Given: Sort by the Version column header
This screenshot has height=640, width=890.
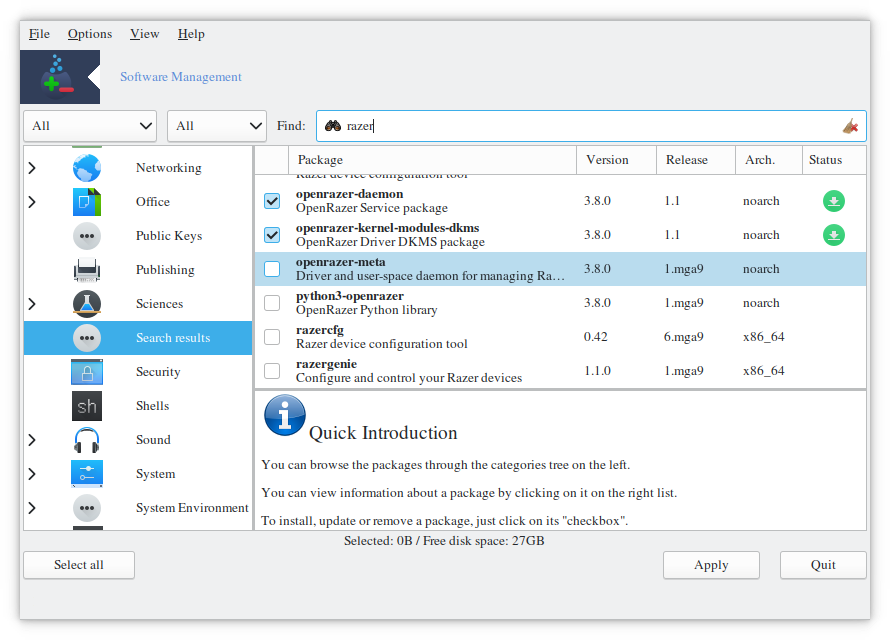Looking at the screenshot, I should 616,160.
